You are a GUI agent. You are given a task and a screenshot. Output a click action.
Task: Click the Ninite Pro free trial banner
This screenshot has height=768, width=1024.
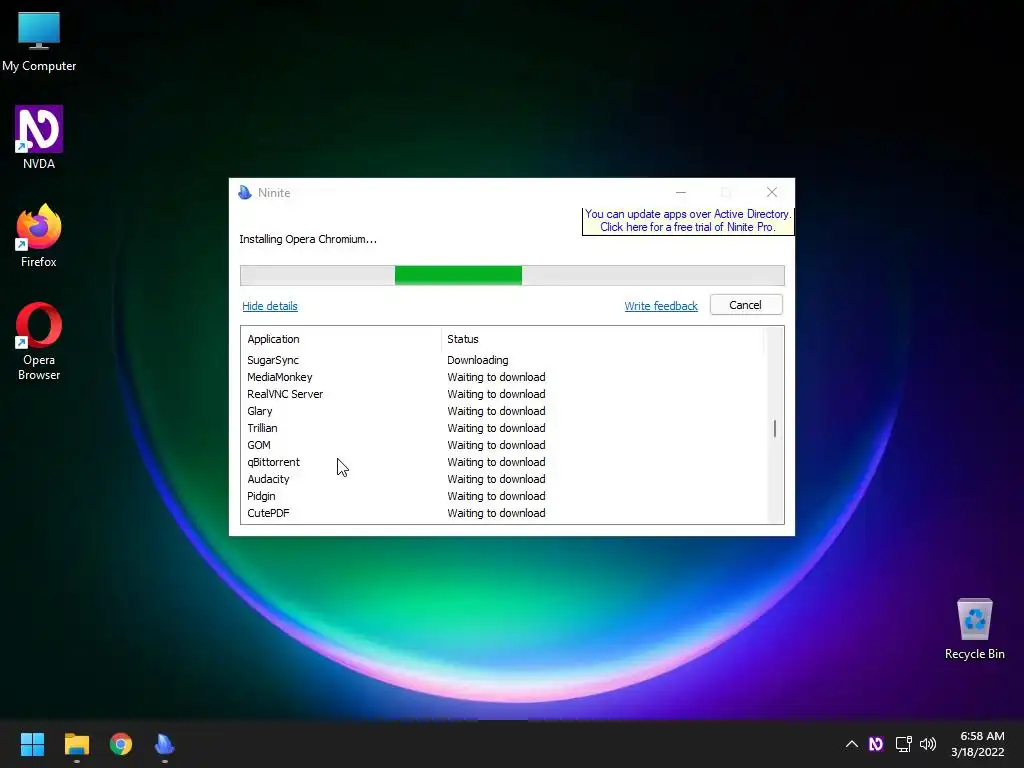coord(688,221)
